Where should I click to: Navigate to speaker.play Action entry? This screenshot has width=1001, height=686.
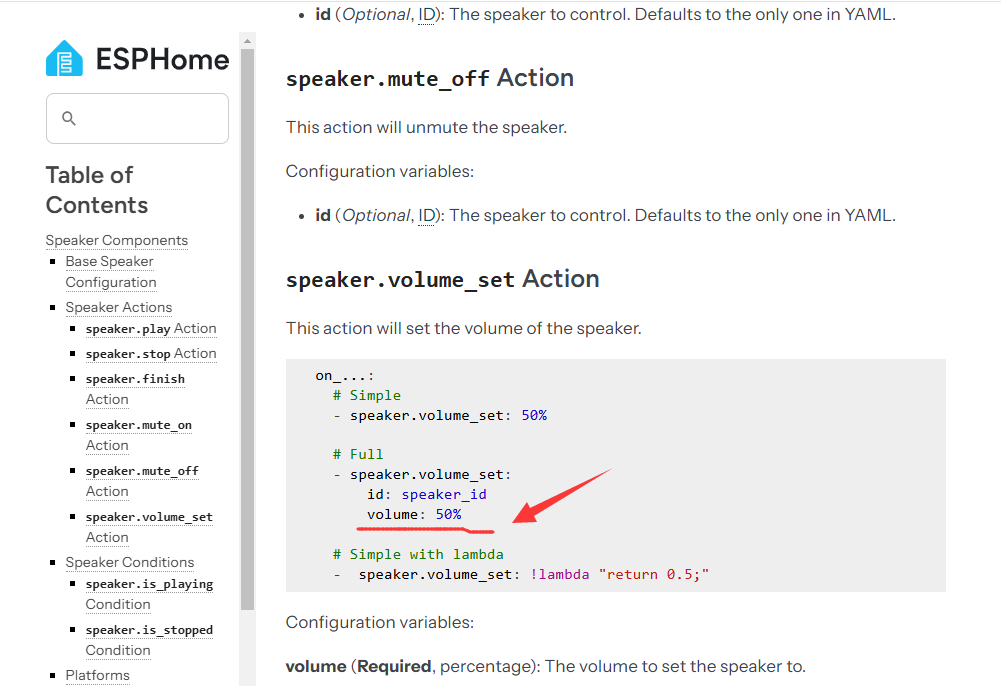(x=150, y=328)
